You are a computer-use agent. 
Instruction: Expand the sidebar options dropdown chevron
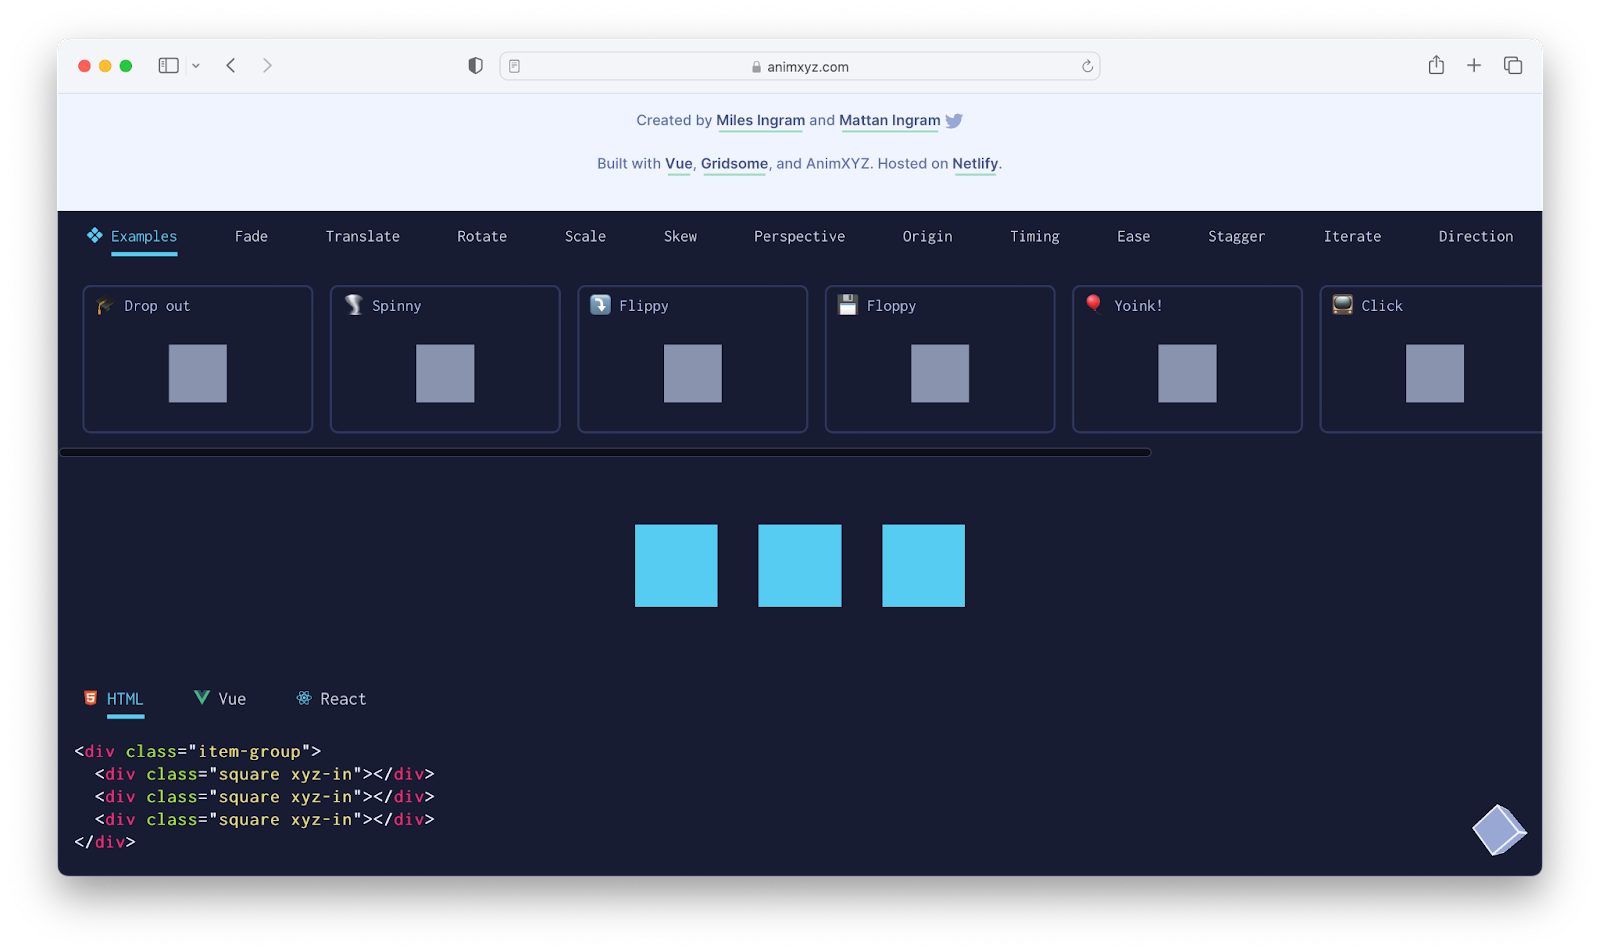point(196,66)
